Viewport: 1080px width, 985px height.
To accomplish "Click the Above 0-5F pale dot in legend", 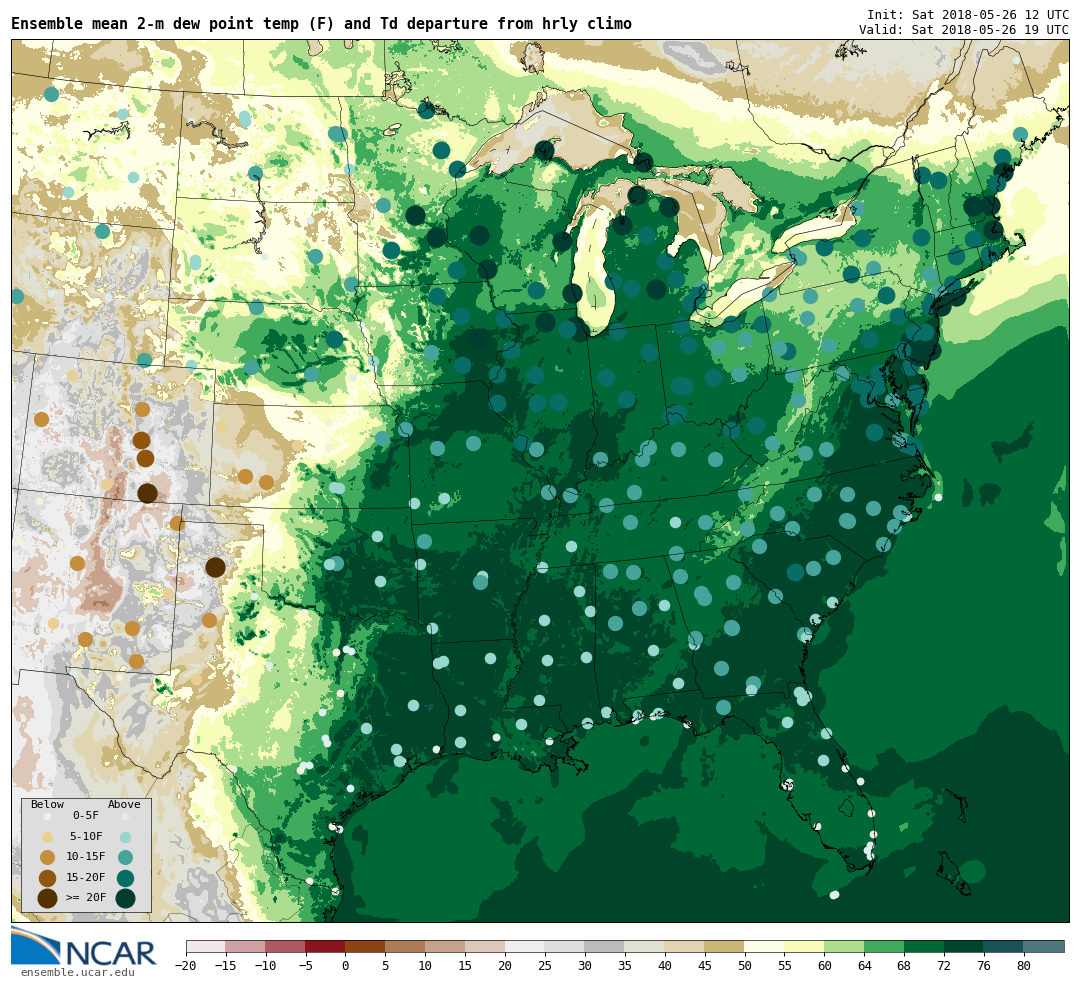I will coord(125,816).
